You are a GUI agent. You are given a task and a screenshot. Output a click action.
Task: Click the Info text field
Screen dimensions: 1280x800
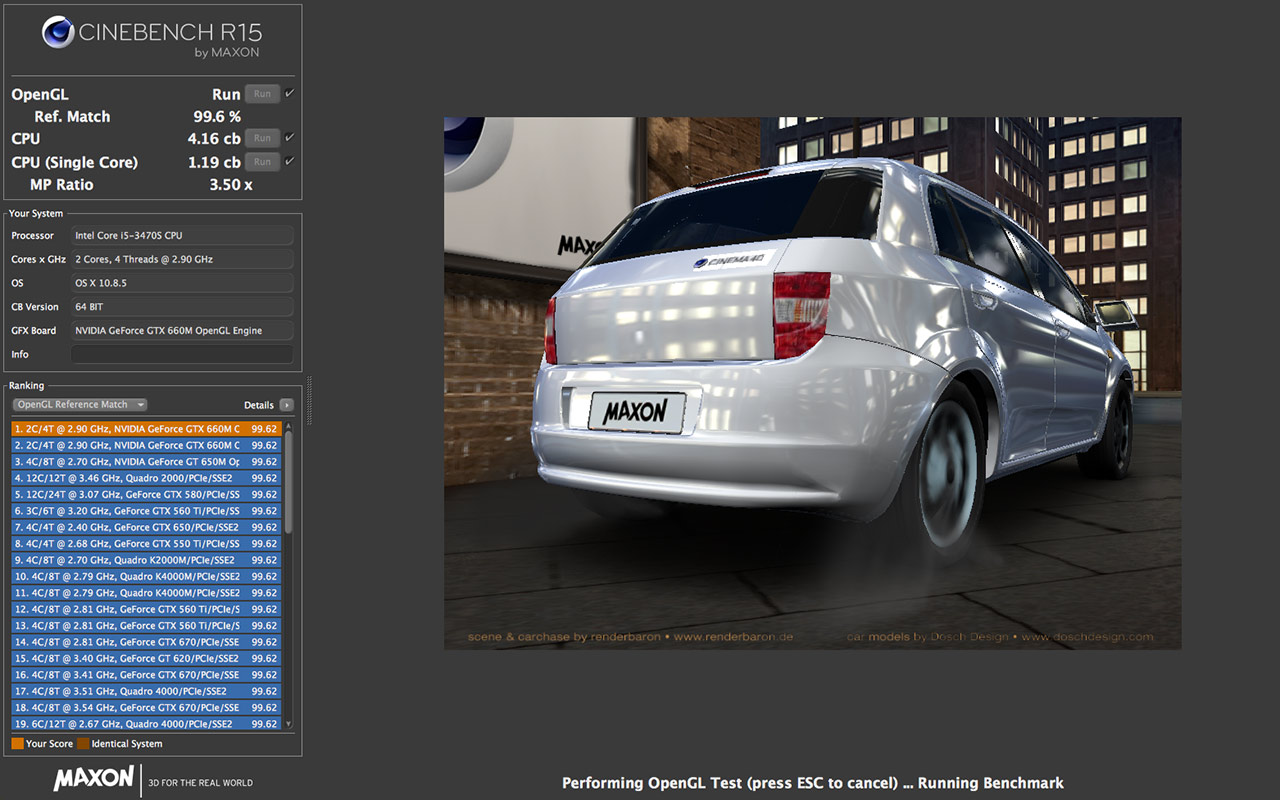[182, 355]
